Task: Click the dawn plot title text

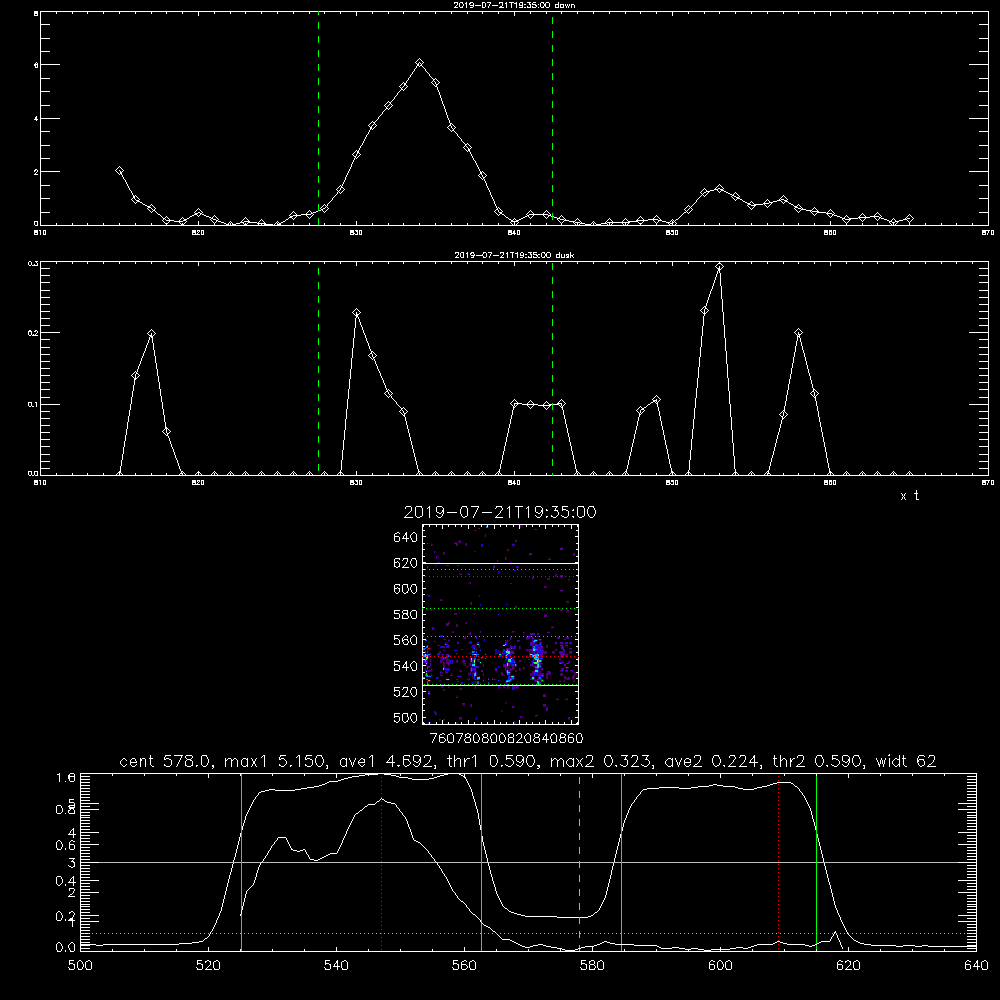Action: [514, 5]
